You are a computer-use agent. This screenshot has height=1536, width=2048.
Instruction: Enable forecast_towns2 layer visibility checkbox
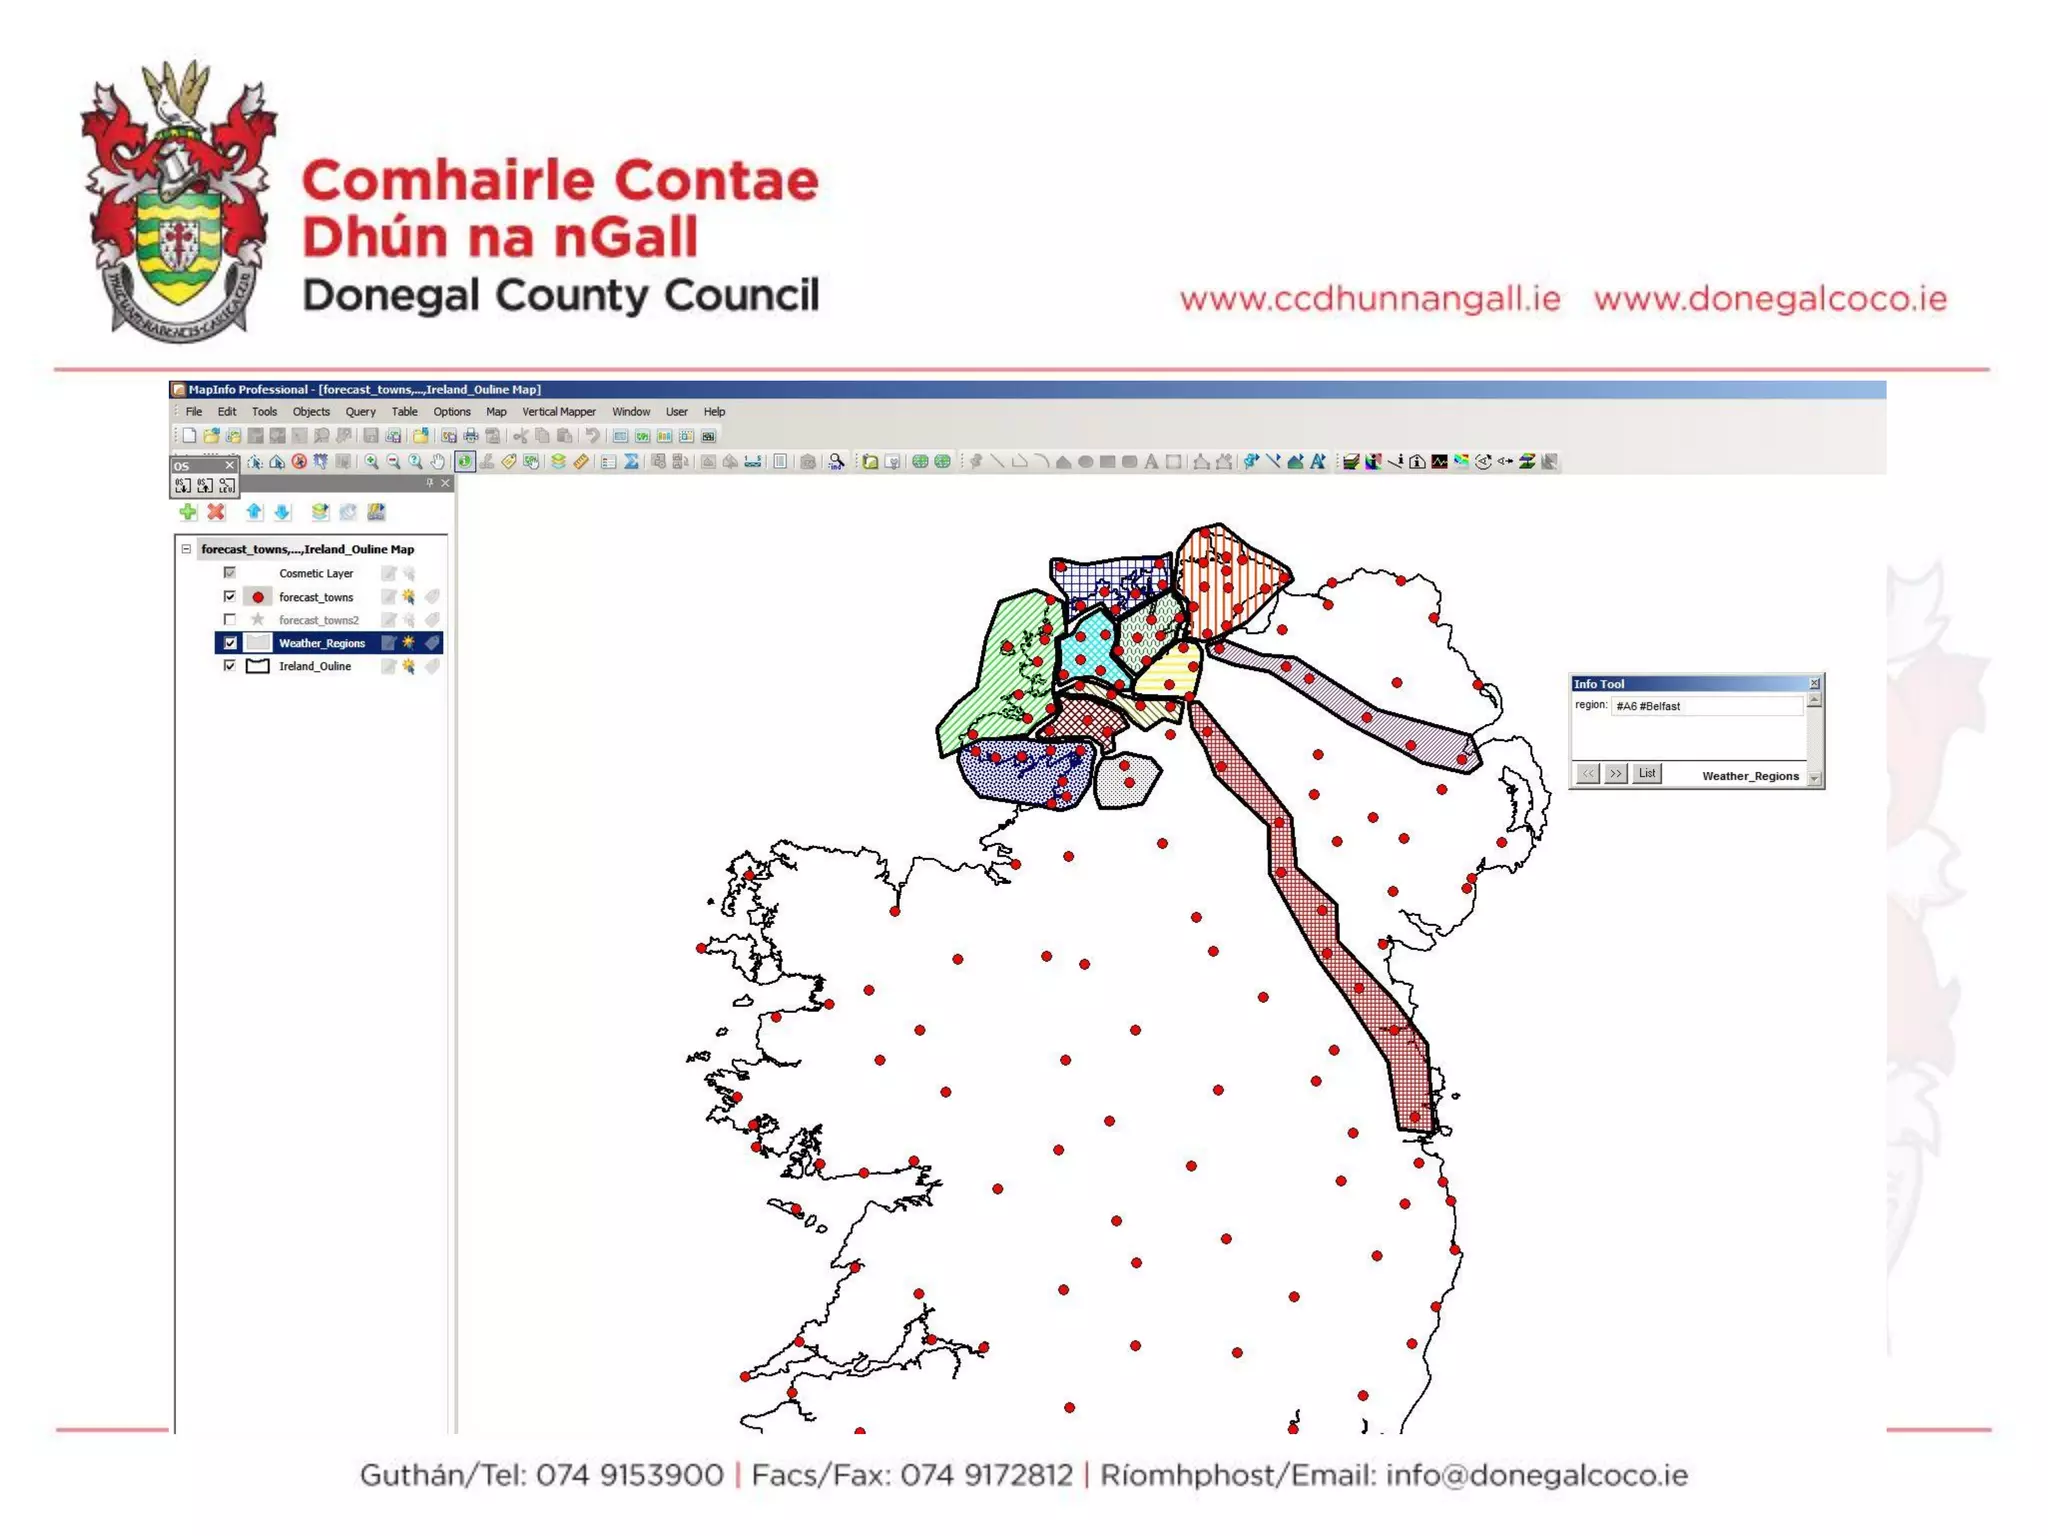230,619
